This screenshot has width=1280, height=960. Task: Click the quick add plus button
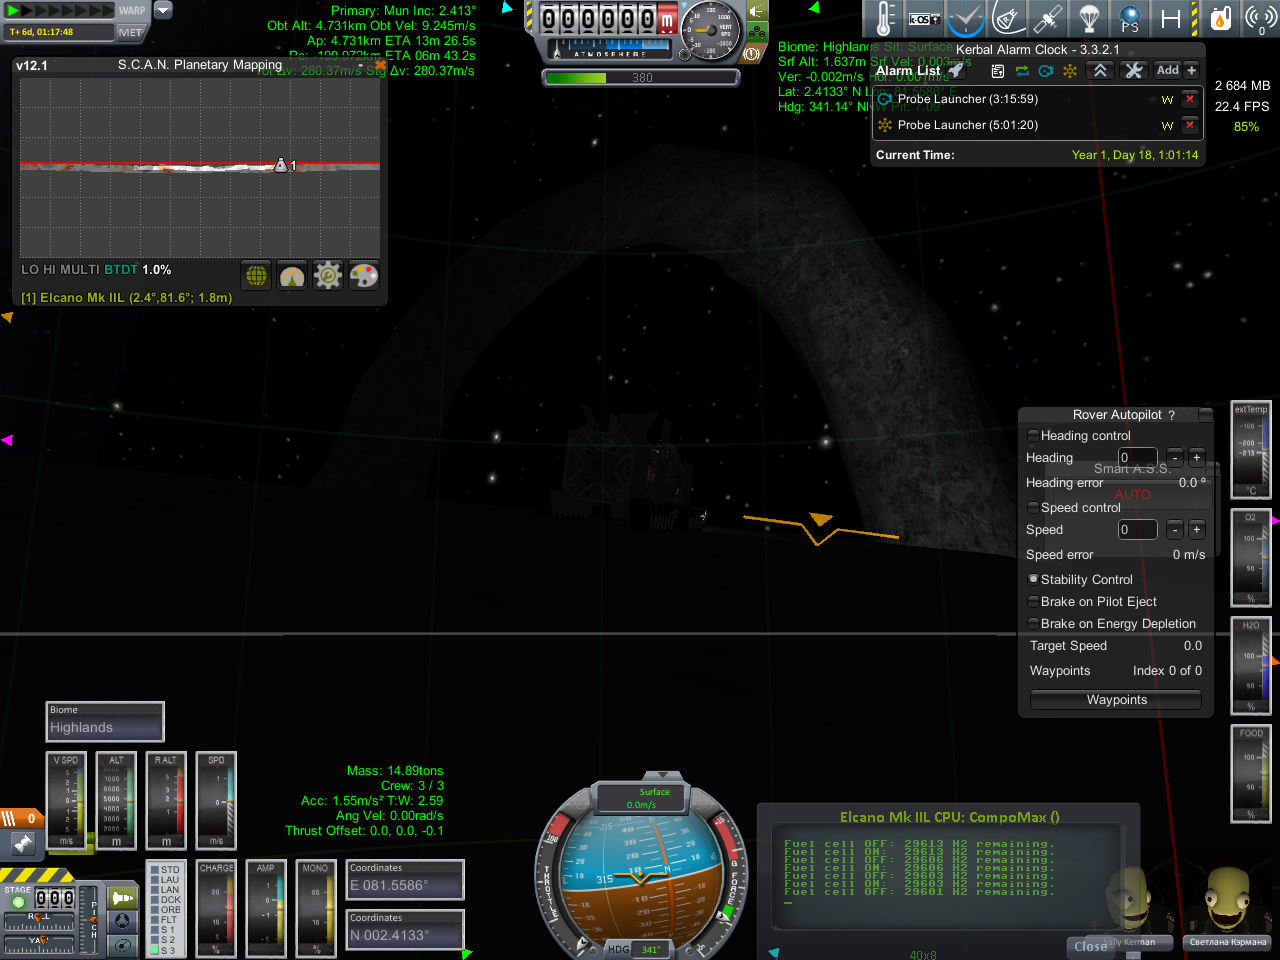(1191, 70)
